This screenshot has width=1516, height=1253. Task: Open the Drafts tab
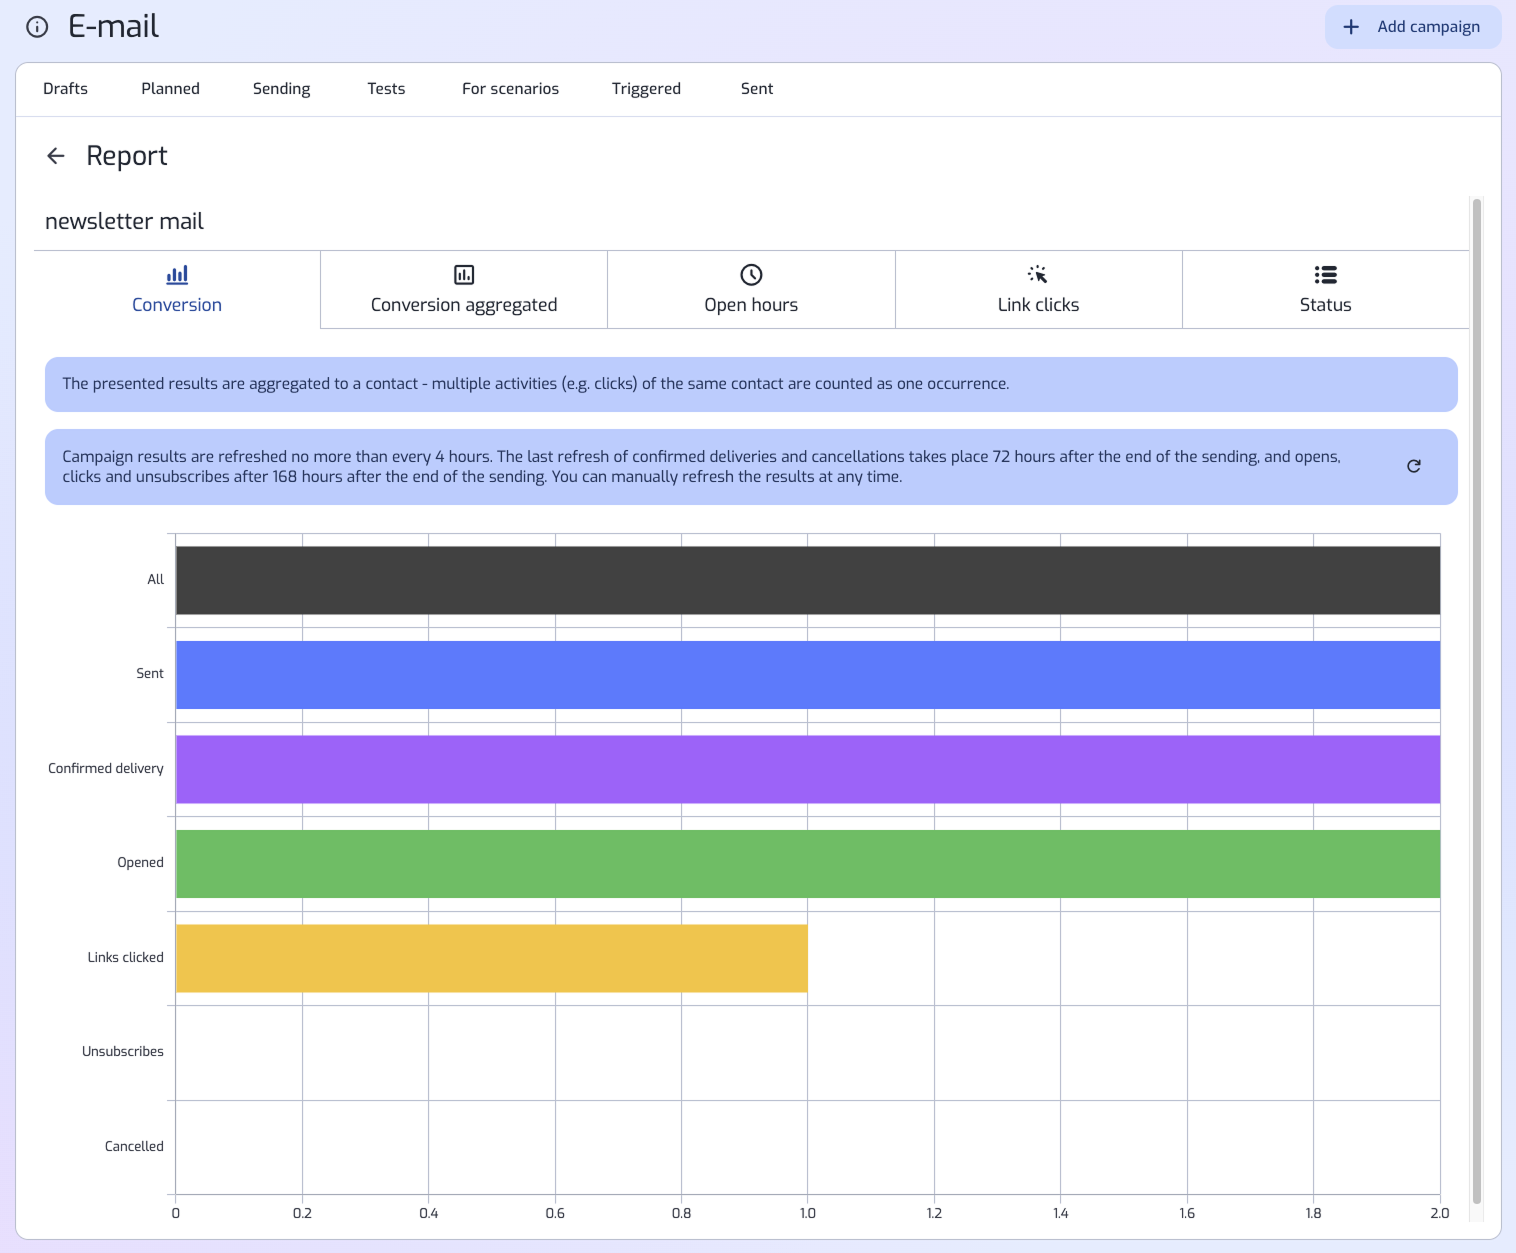(65, 89)
